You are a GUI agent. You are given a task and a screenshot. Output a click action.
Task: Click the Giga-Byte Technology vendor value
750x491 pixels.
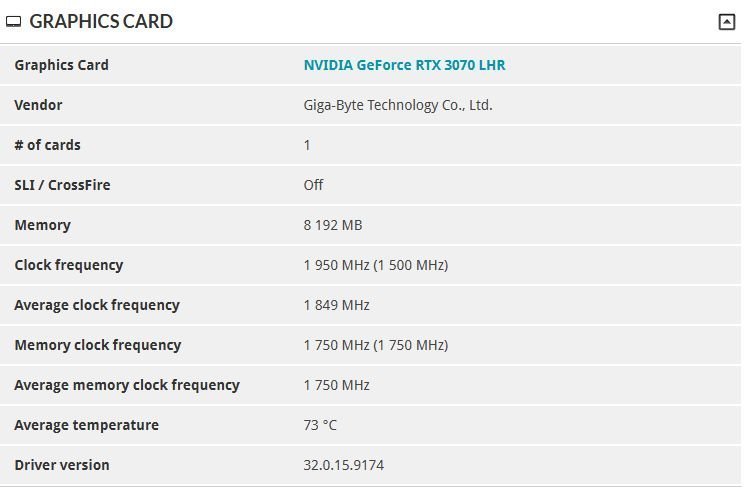[x=397, y=105]
